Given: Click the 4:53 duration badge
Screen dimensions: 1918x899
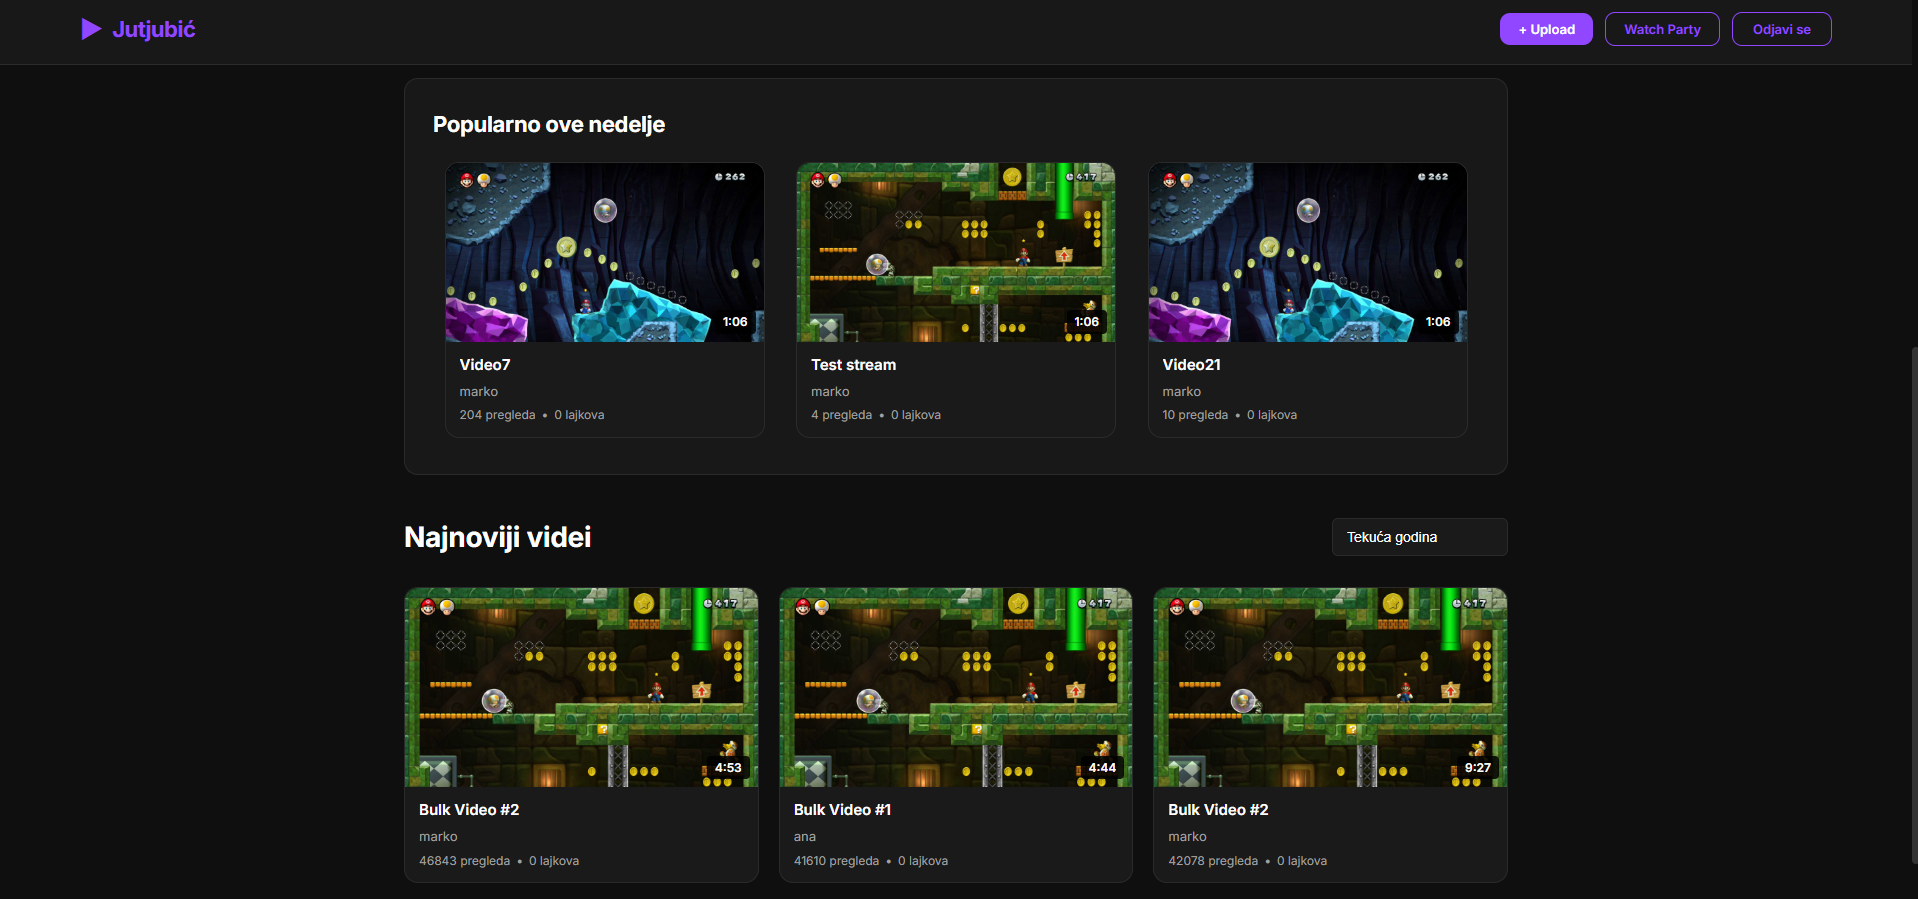Looking at the screenshot, I should (728, 768).
